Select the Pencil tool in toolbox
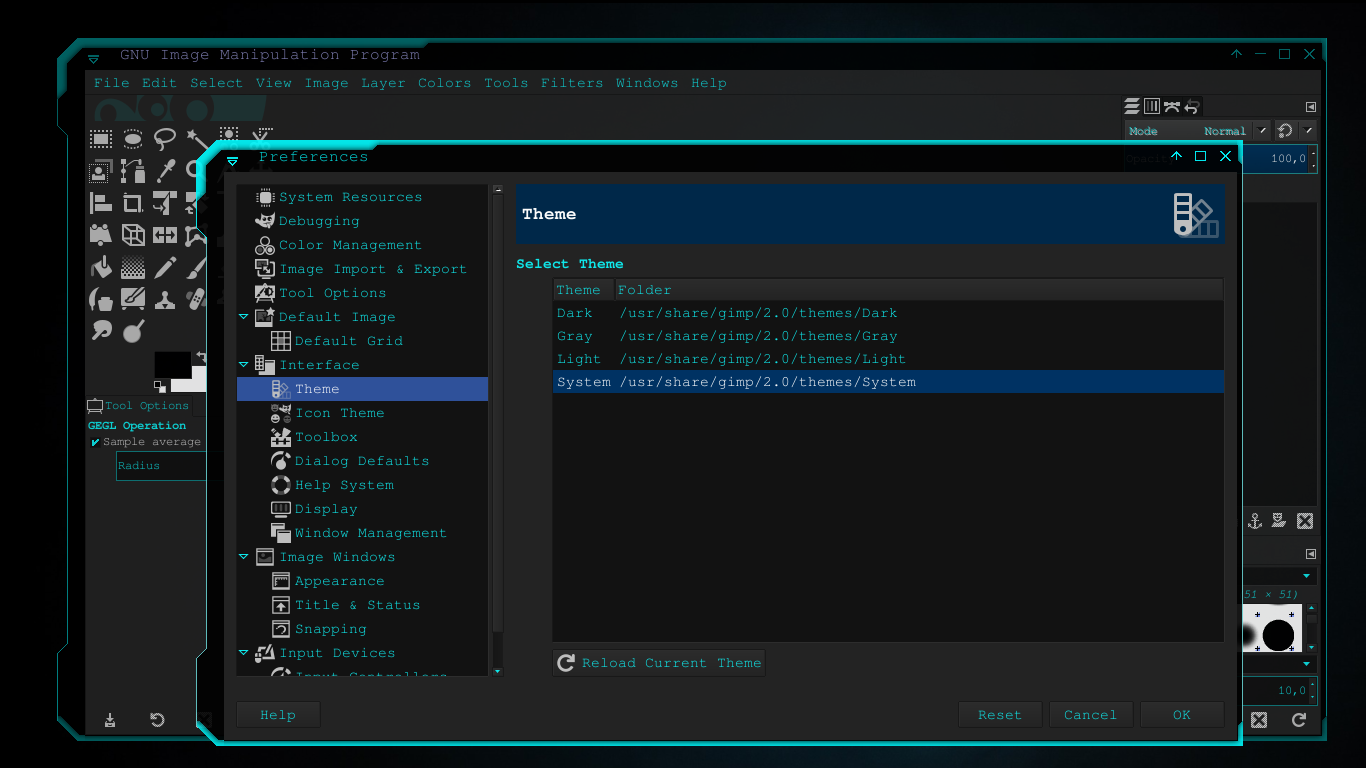1366x768 pixels. [165, 267]
